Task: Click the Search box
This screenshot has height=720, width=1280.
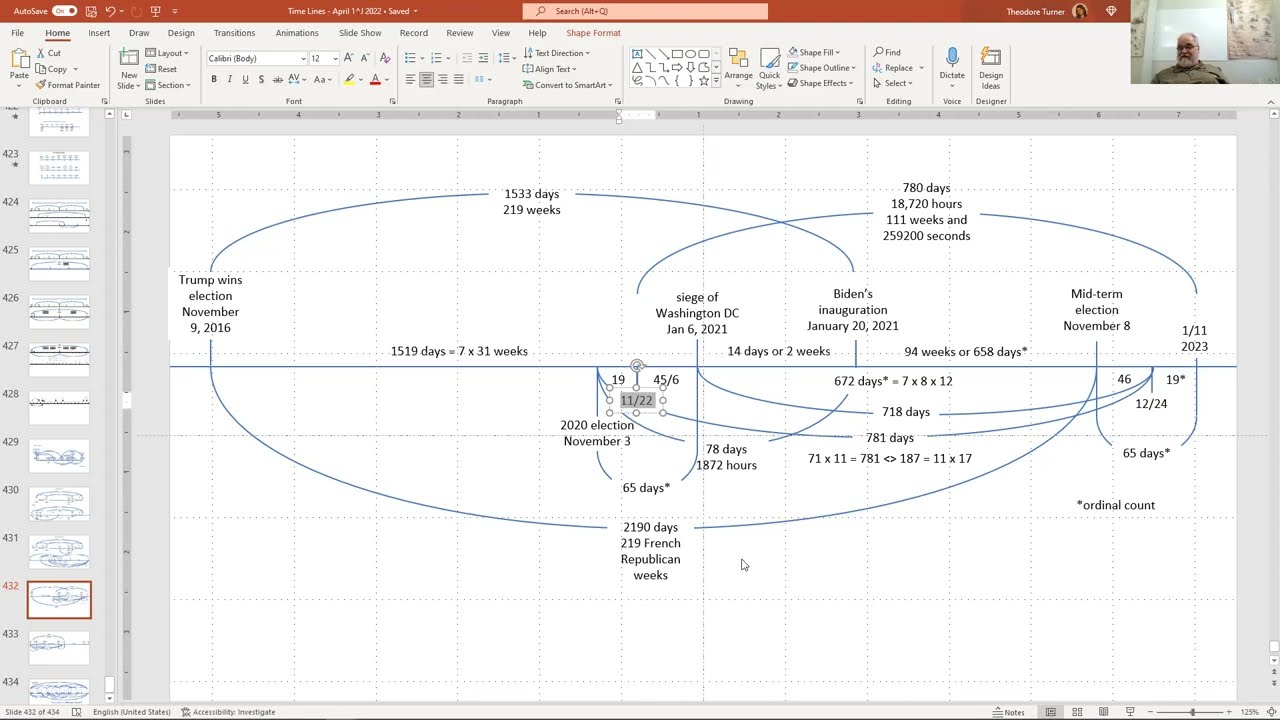Action: [x=645, y=11]
